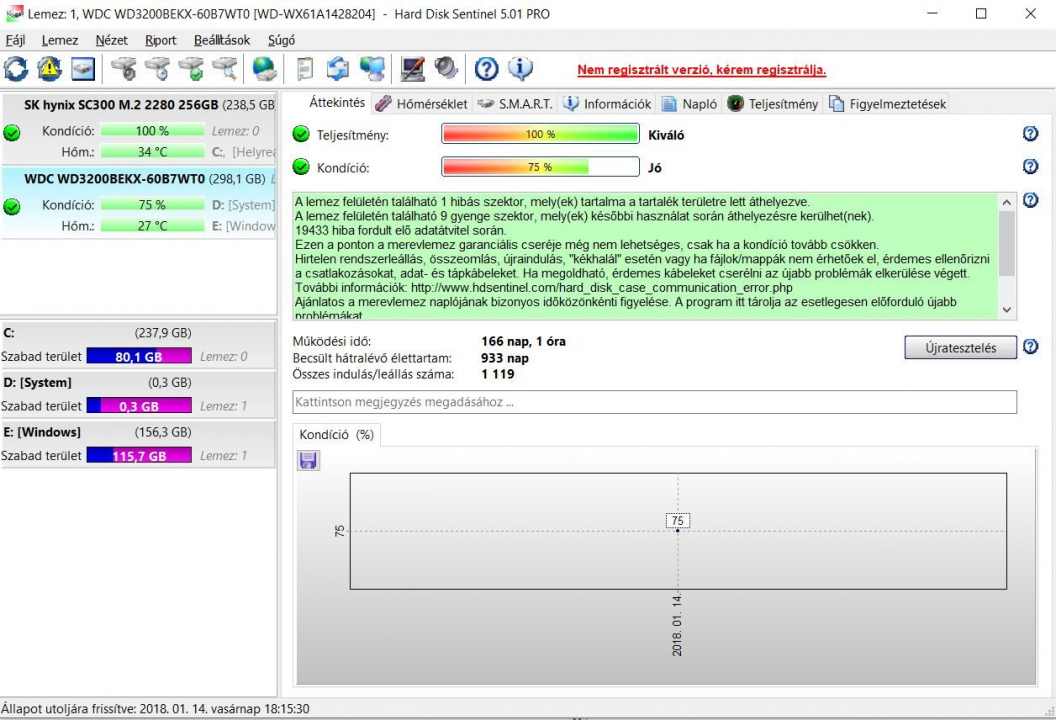Select the E: [Windows] partition entry
This screenshot has width=1056, height=720.
[x=138, y=444]
